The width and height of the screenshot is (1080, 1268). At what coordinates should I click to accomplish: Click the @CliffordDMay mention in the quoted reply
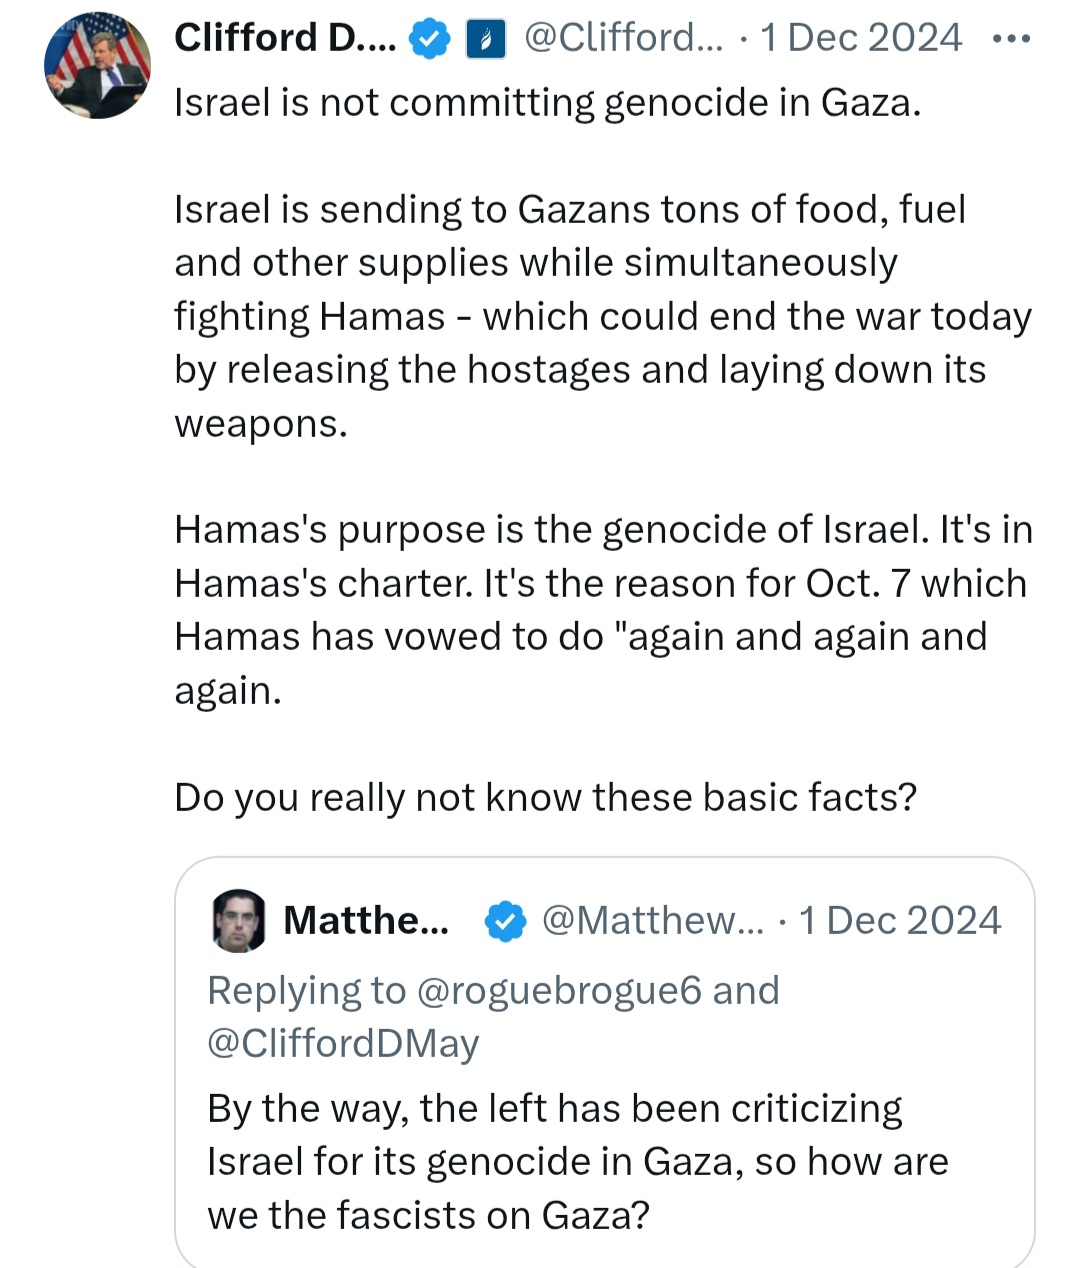click(x=343, y=1043)
